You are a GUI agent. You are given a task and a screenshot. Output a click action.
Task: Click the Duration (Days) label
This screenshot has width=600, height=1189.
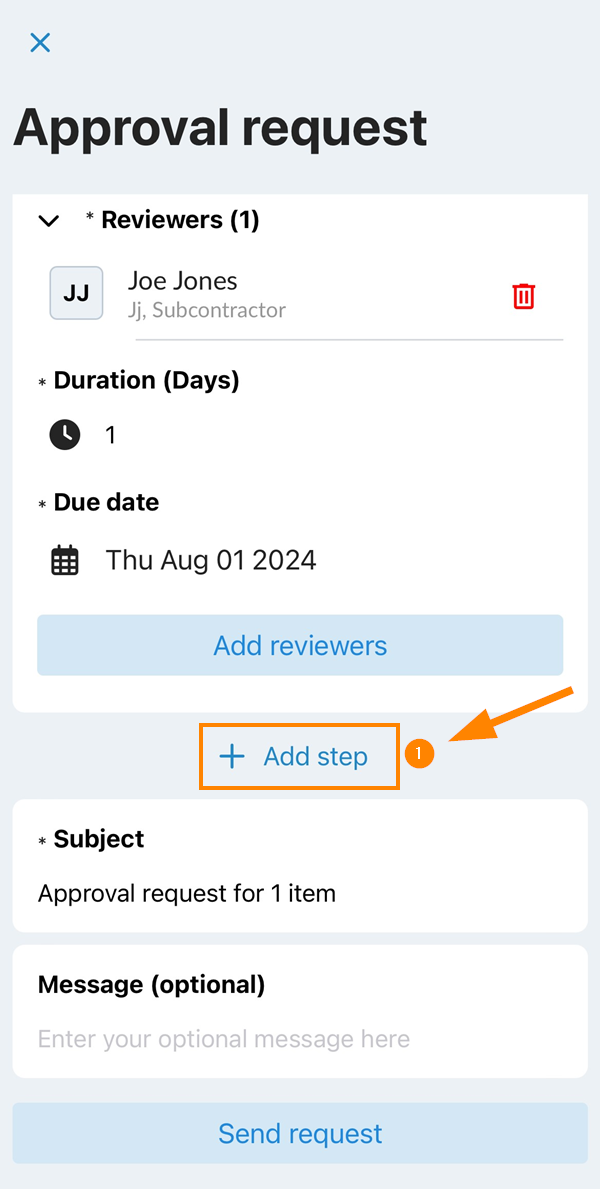(x=146, y=380)
